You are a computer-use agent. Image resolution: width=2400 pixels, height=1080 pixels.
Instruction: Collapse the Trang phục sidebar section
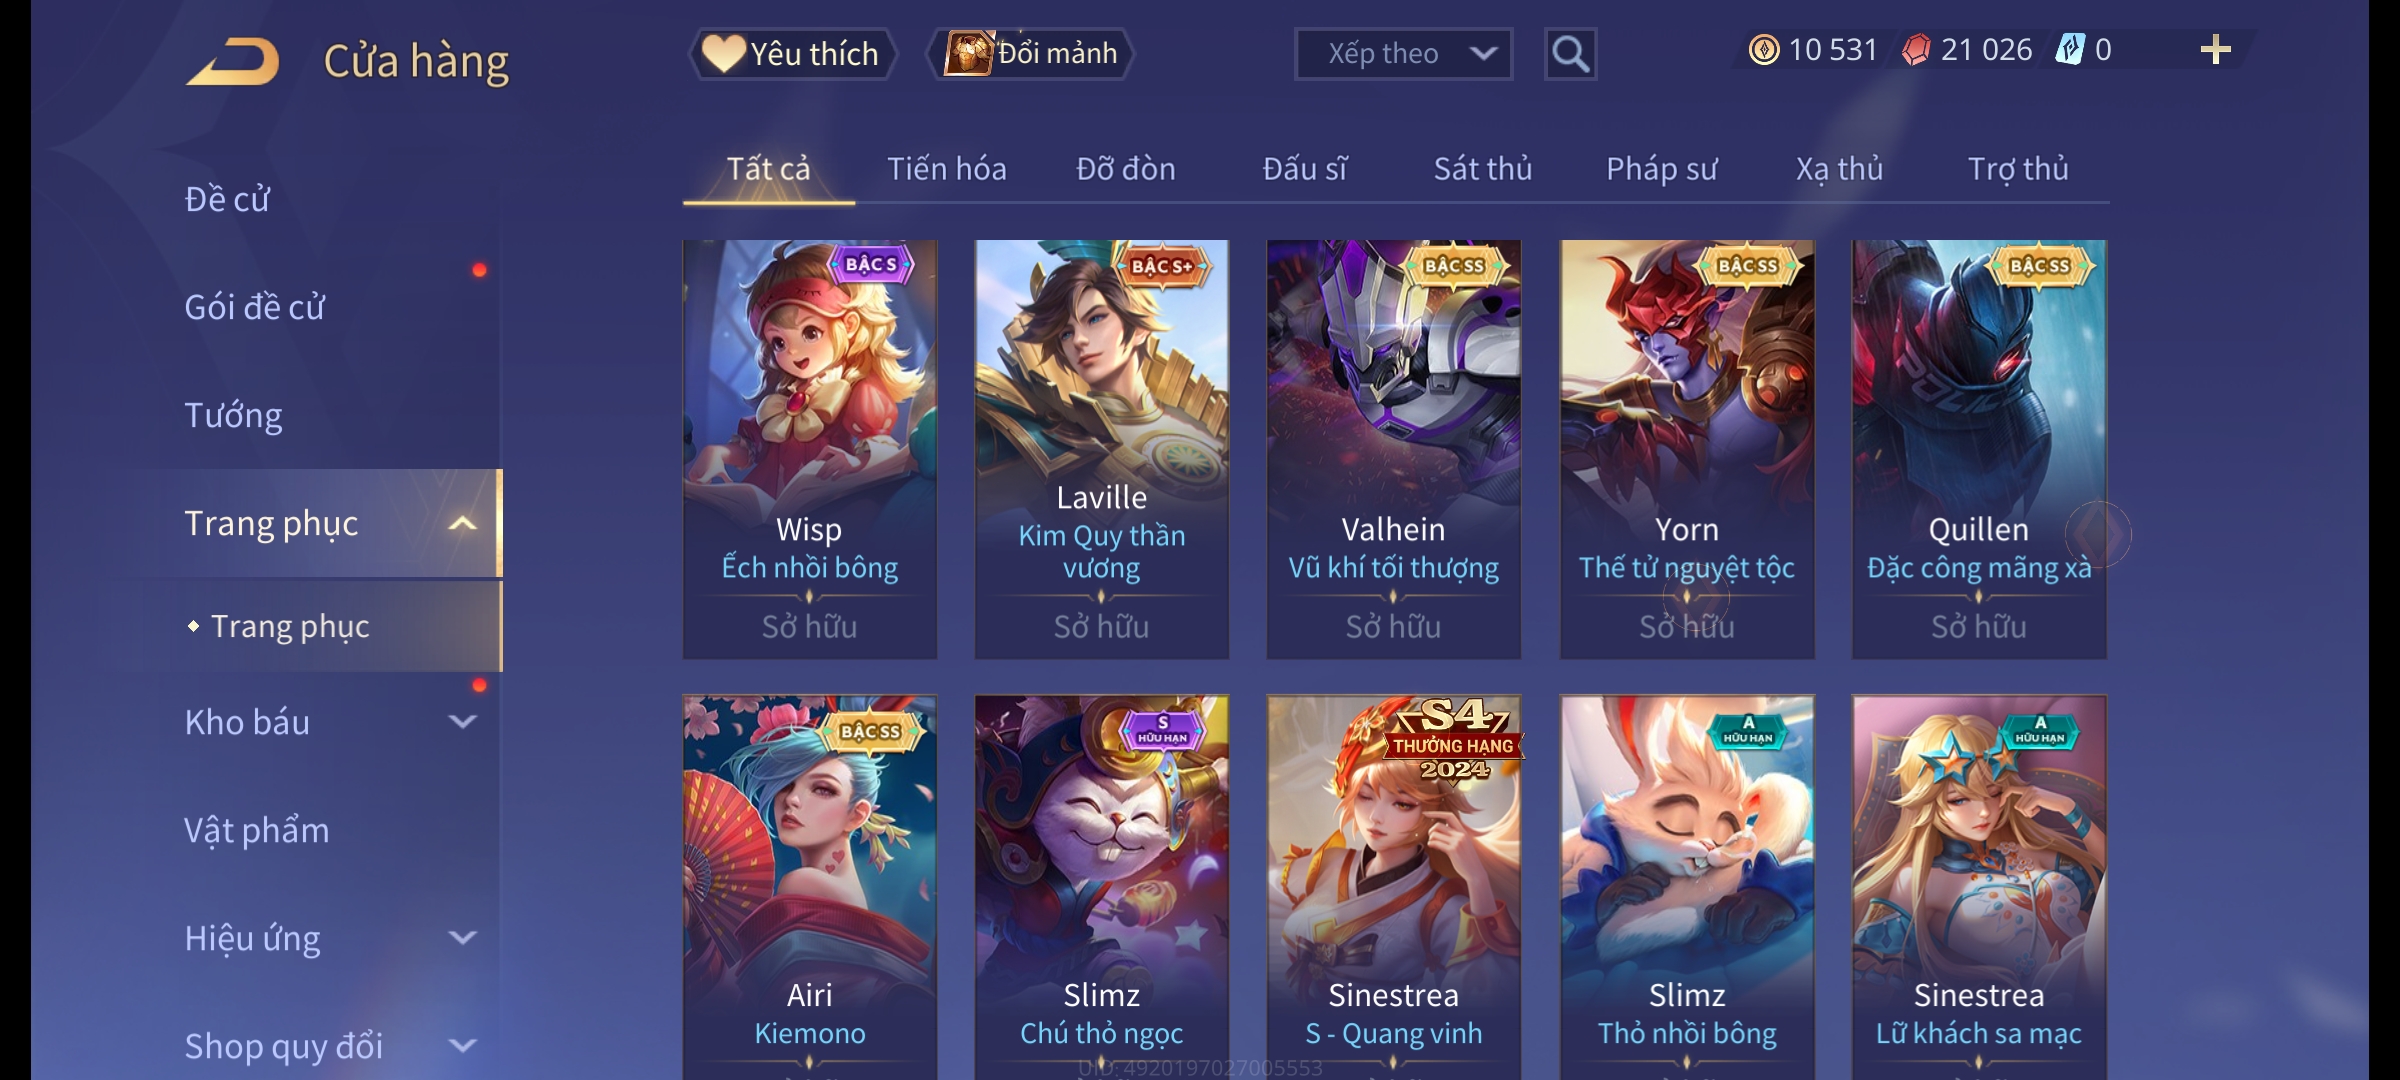(462, 524)
